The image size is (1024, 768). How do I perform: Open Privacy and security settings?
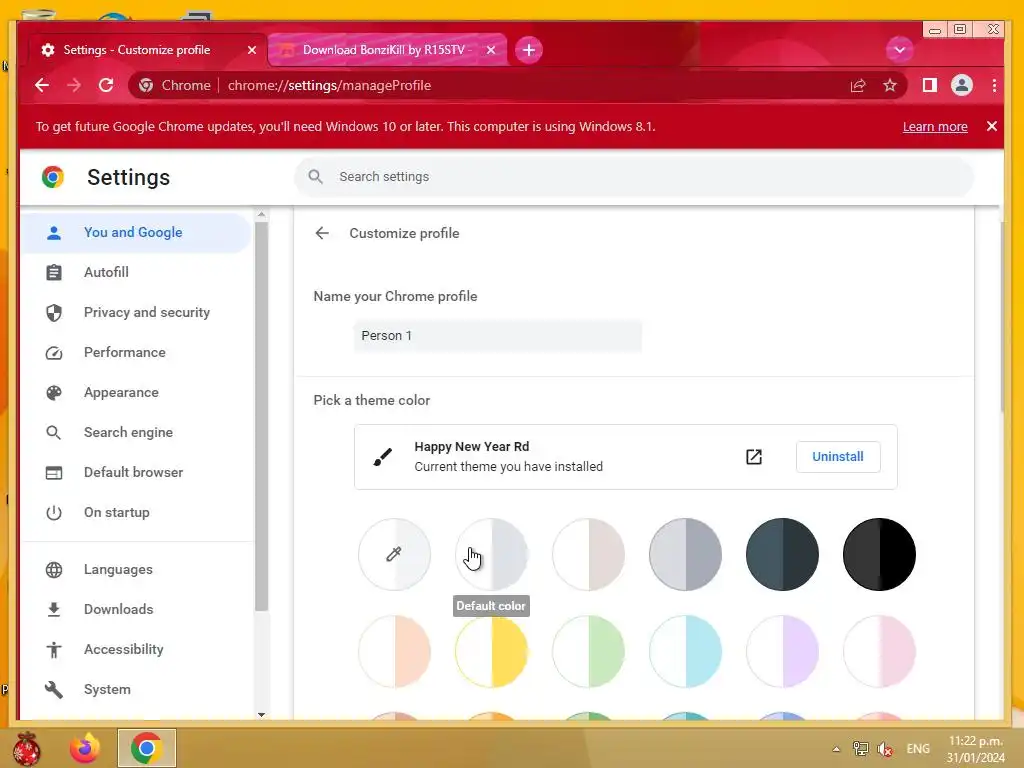[x=136, y=313]
